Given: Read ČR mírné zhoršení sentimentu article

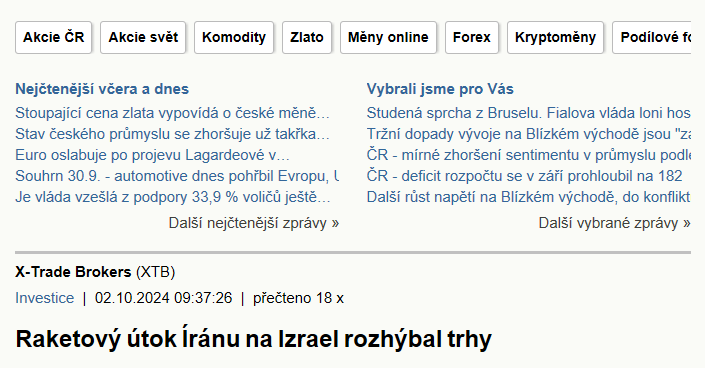Looking at the screenshot, I should [528, 155].
